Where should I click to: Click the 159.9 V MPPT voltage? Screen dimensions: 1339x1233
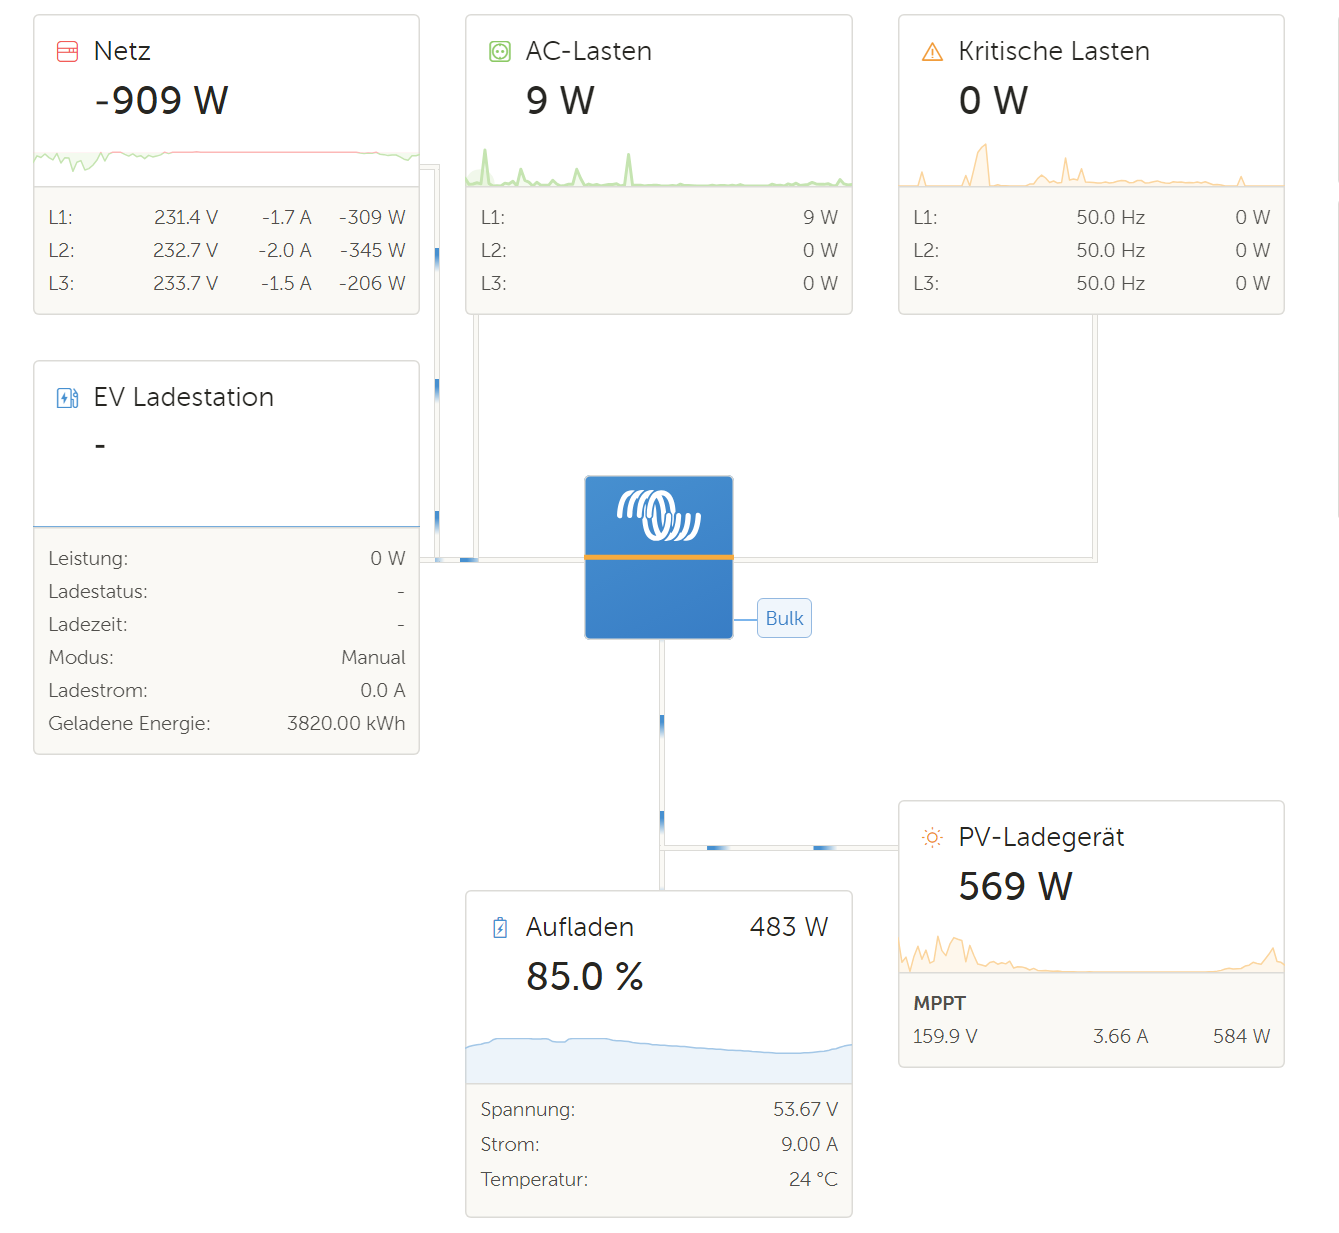click(x=945, y=1036)
